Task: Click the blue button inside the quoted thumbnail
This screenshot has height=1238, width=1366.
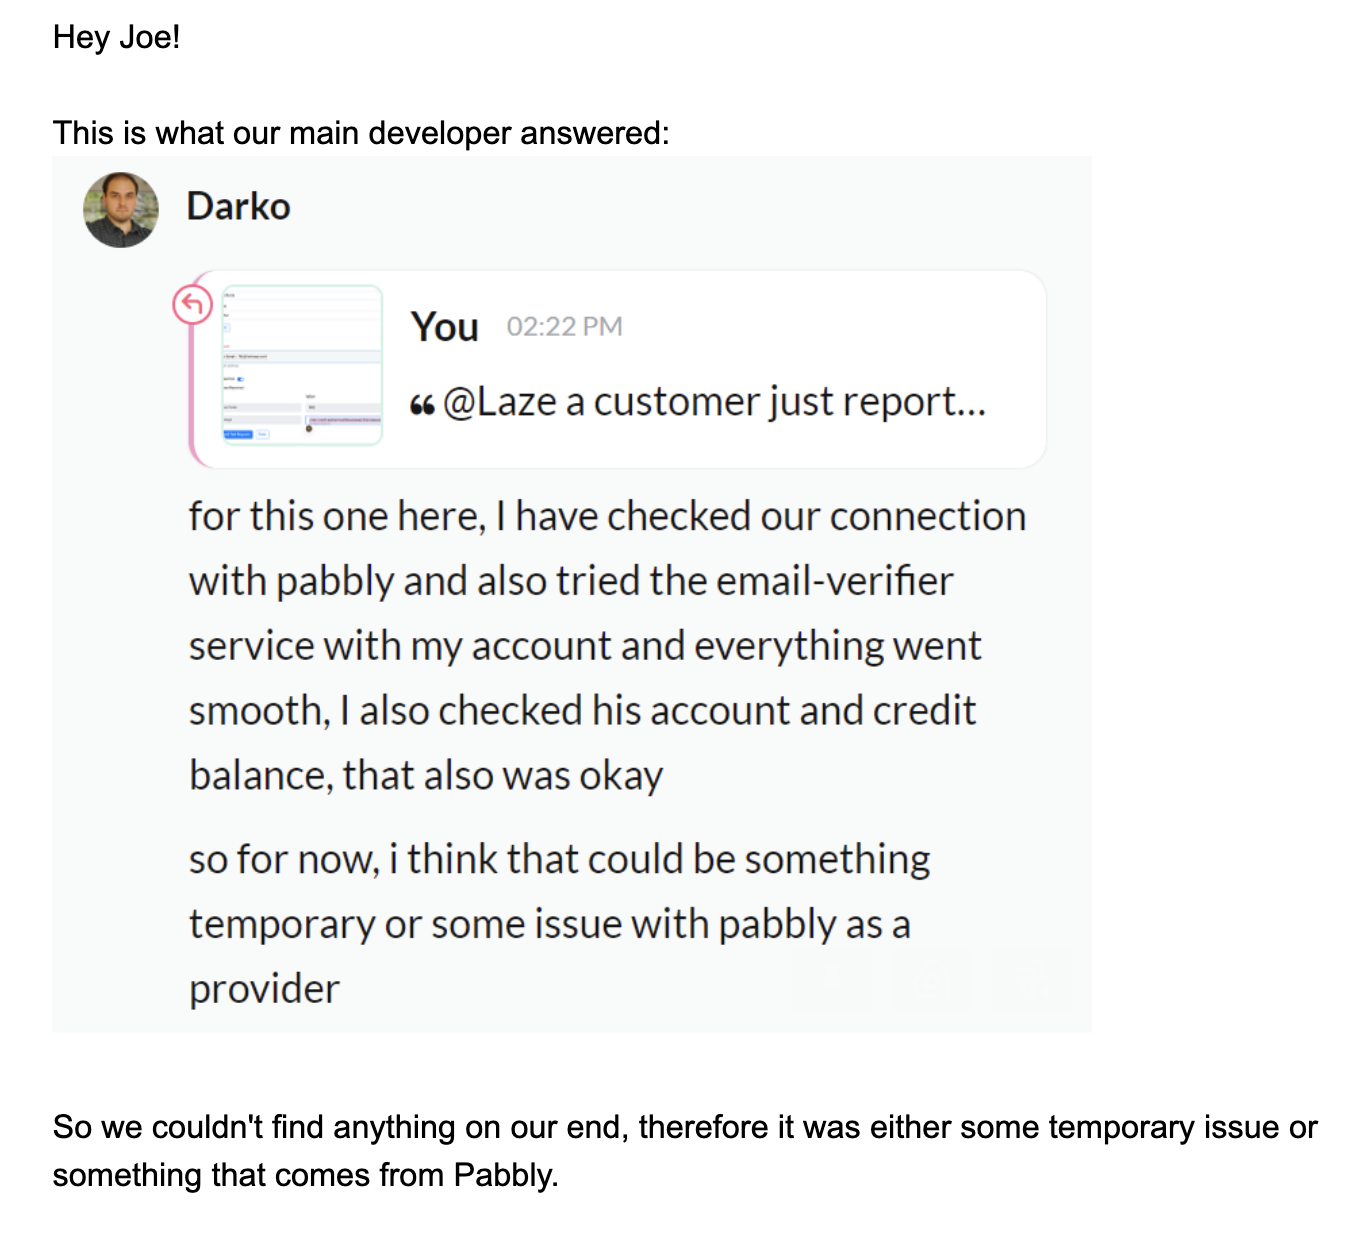Action: 238,434
